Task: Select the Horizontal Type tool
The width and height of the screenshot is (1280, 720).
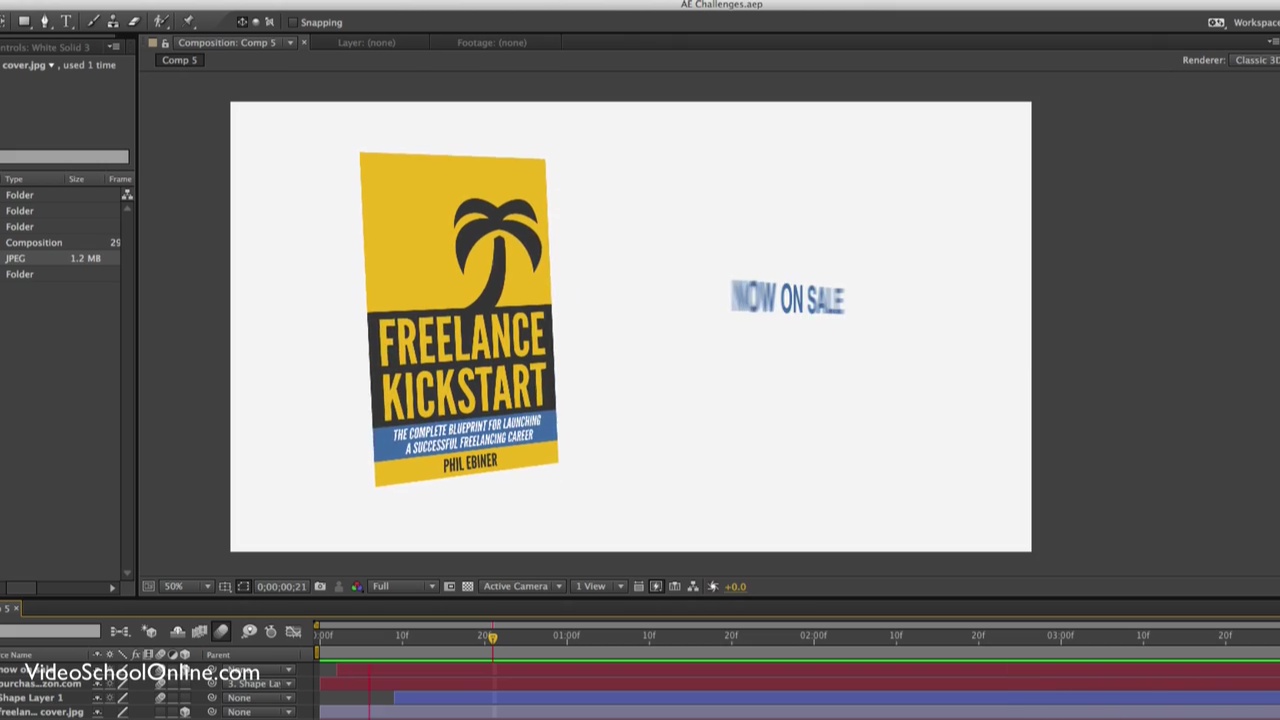Action: pos(66,21)
